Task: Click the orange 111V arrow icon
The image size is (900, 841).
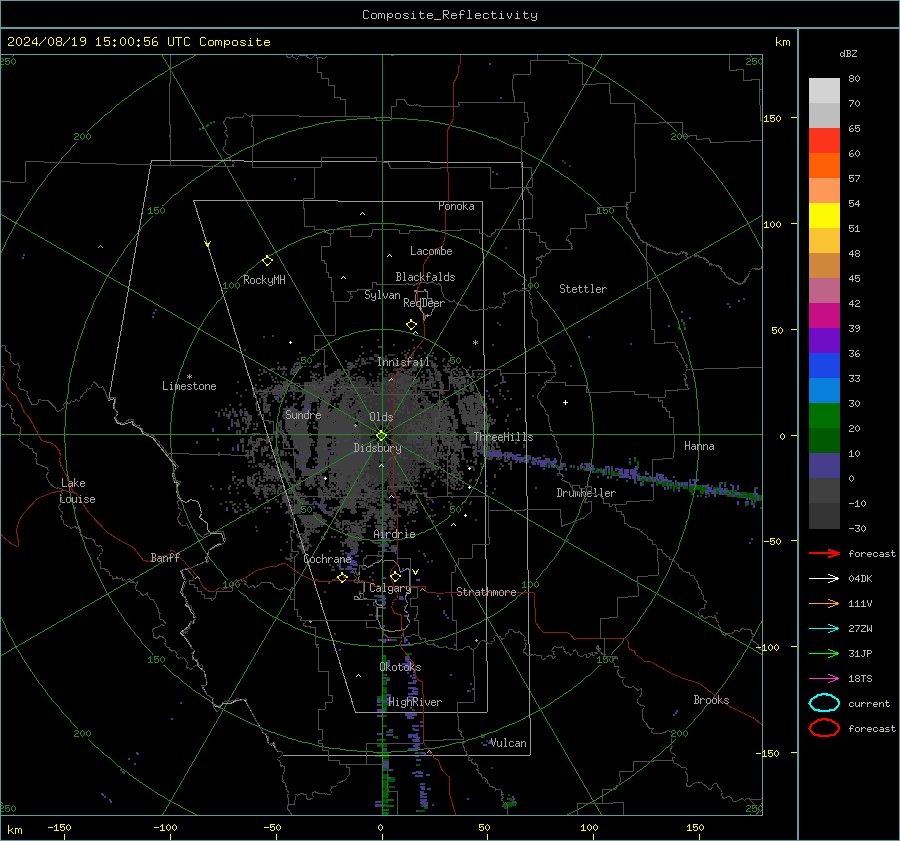Action: pyautogui.click(x=824, y=603)
